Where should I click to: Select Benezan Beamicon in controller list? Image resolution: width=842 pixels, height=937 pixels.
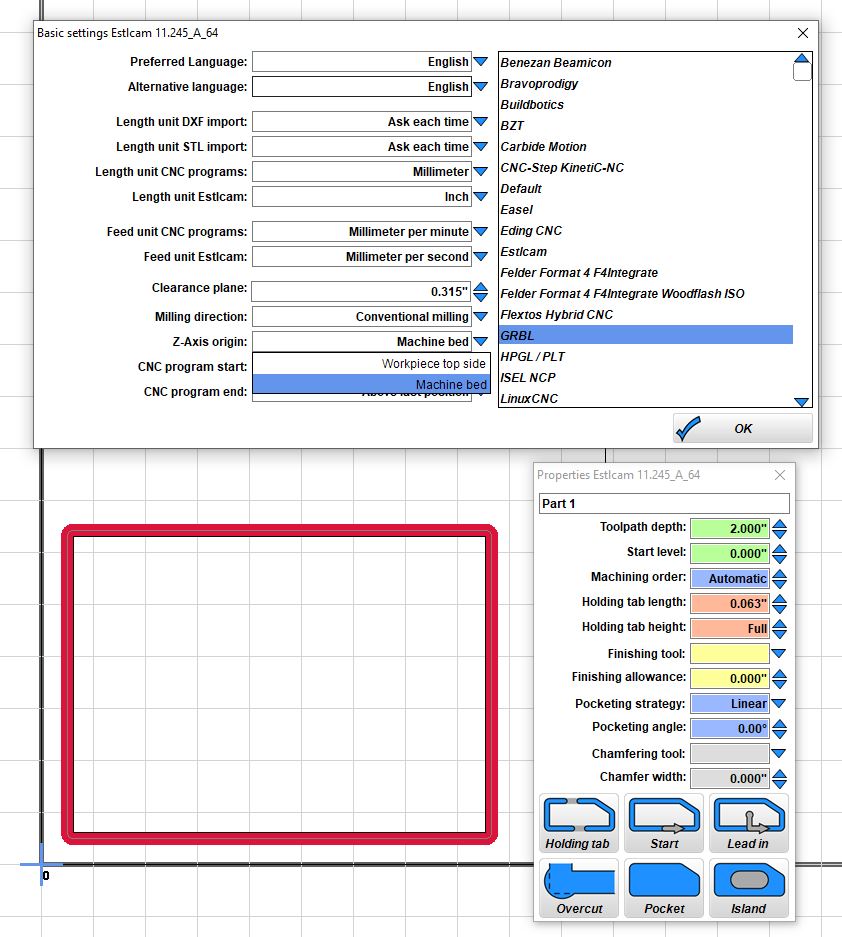coord(646,63)
